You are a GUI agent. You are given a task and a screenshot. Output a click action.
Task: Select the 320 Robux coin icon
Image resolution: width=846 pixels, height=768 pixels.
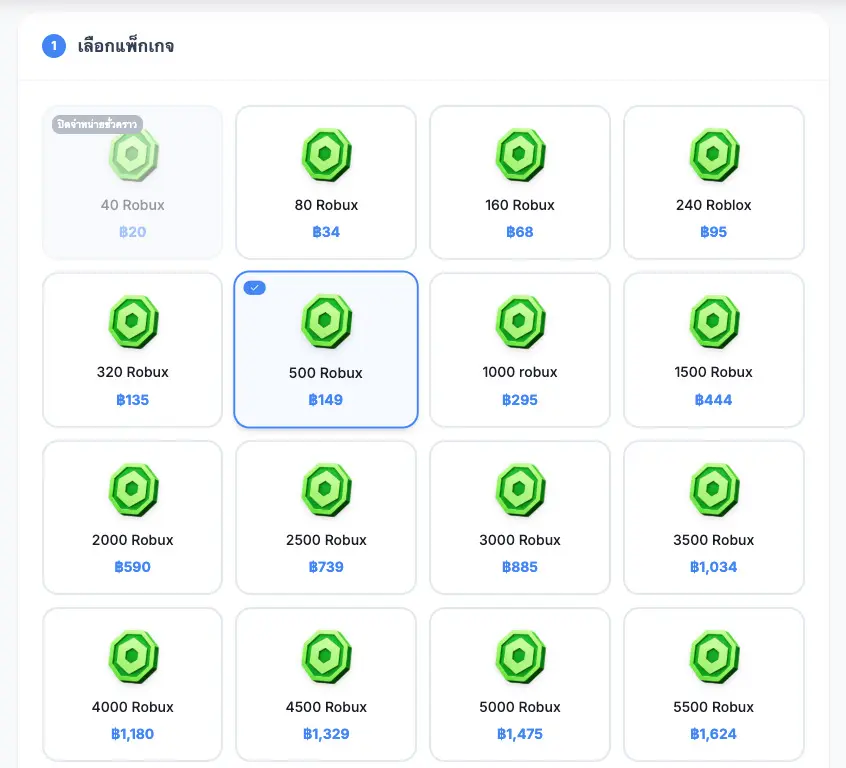[133, 322]
